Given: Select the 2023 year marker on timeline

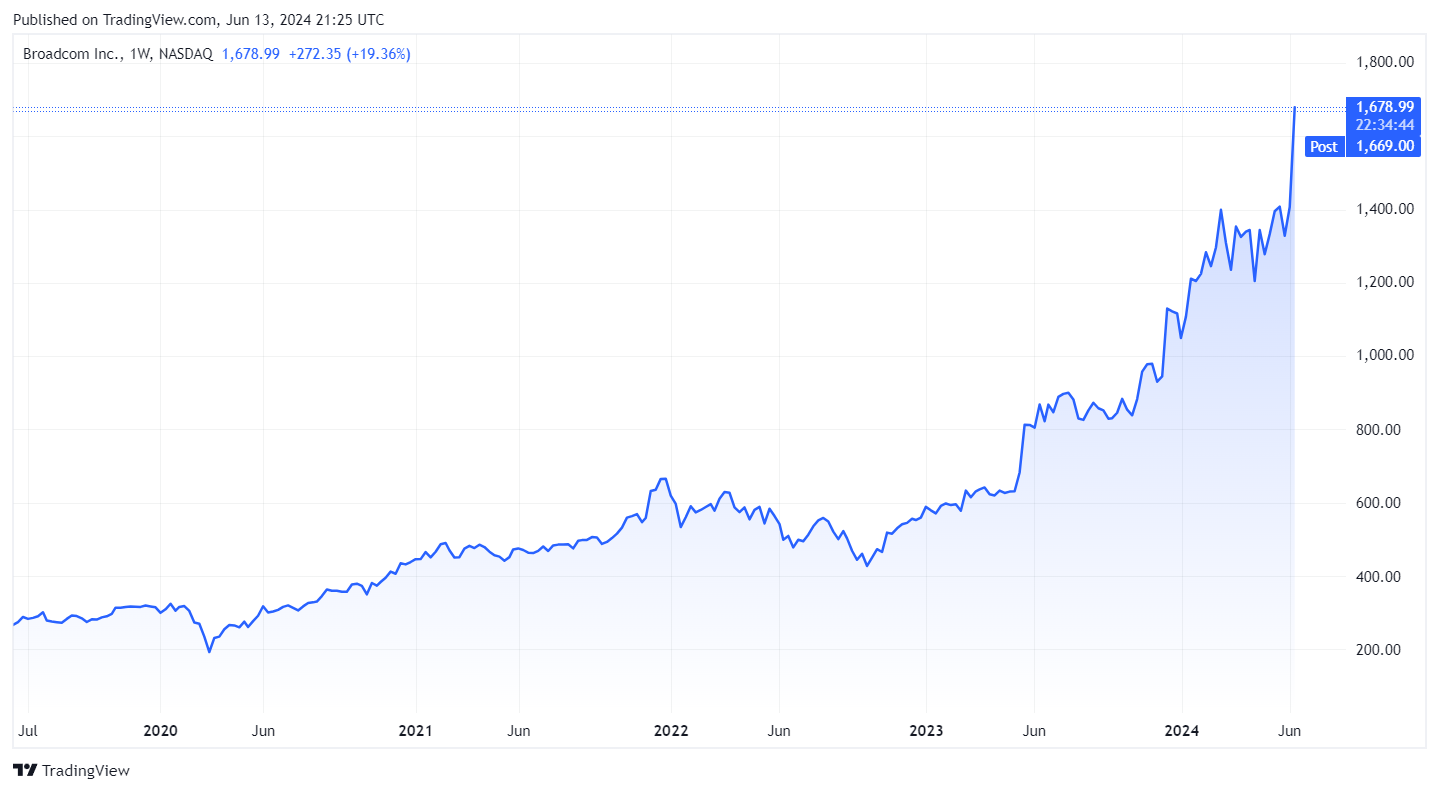Looking at the screenshot, I should pyautogui.click(x=926, y=731).
